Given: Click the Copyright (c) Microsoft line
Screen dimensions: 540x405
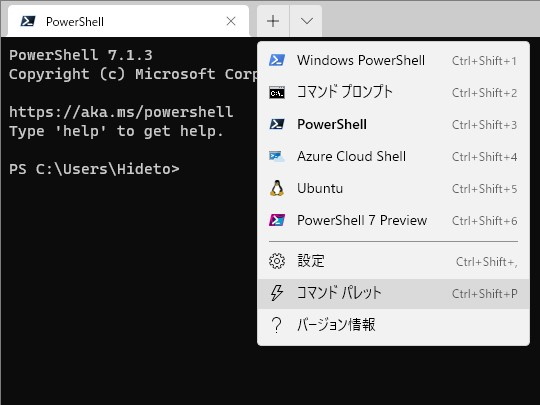Looking at the screenshot, I should coord(133,74).
